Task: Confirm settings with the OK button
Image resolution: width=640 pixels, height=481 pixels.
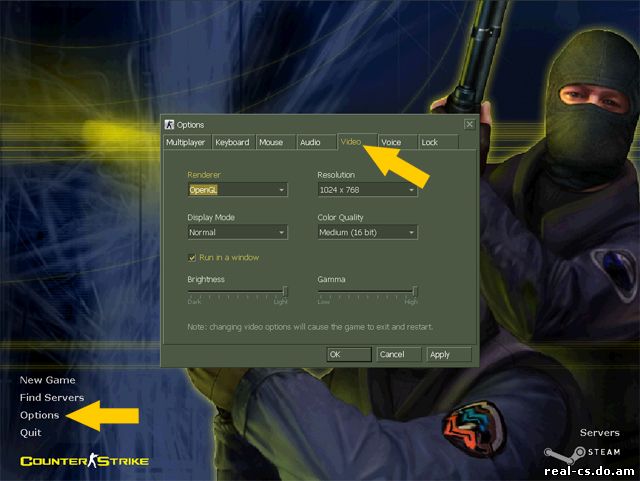Action: pos(349,354)
